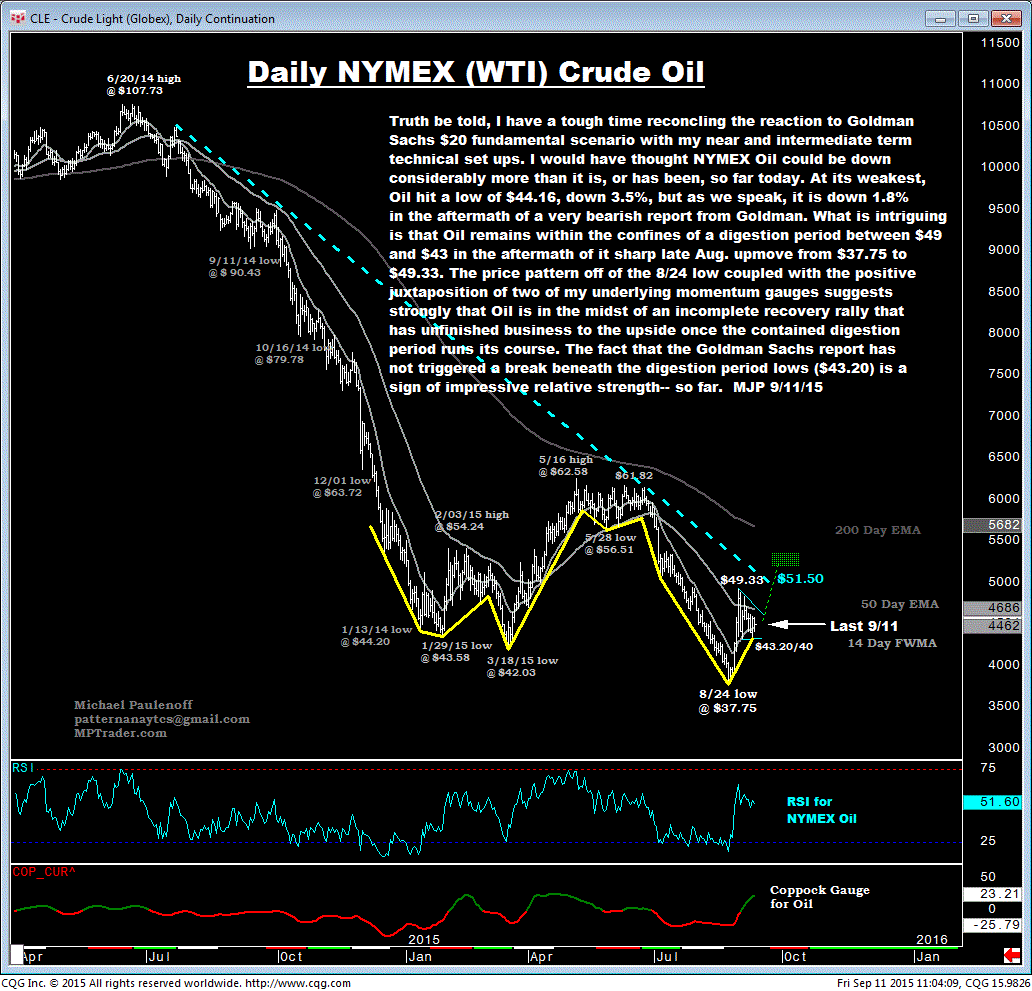Click the 5682 price marker for 200 Day EMA
The width and height of the screenshot is (1032, 991).
click(995, 524)
